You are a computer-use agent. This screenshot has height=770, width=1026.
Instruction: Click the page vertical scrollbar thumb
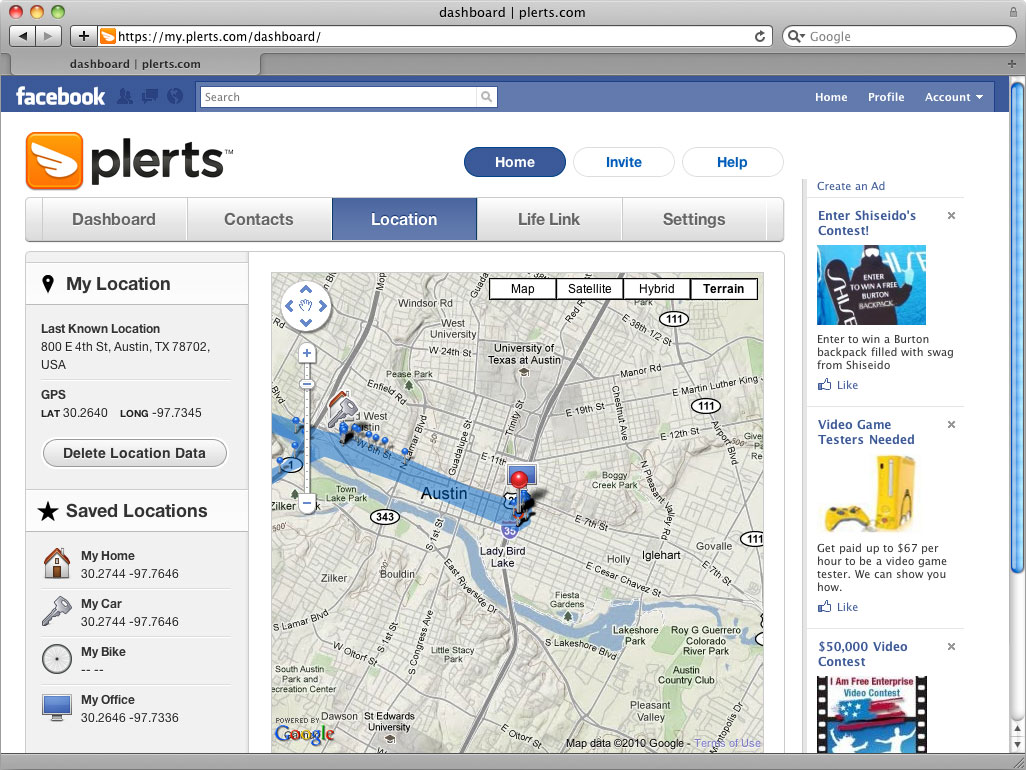click(x=1017, y=327)
